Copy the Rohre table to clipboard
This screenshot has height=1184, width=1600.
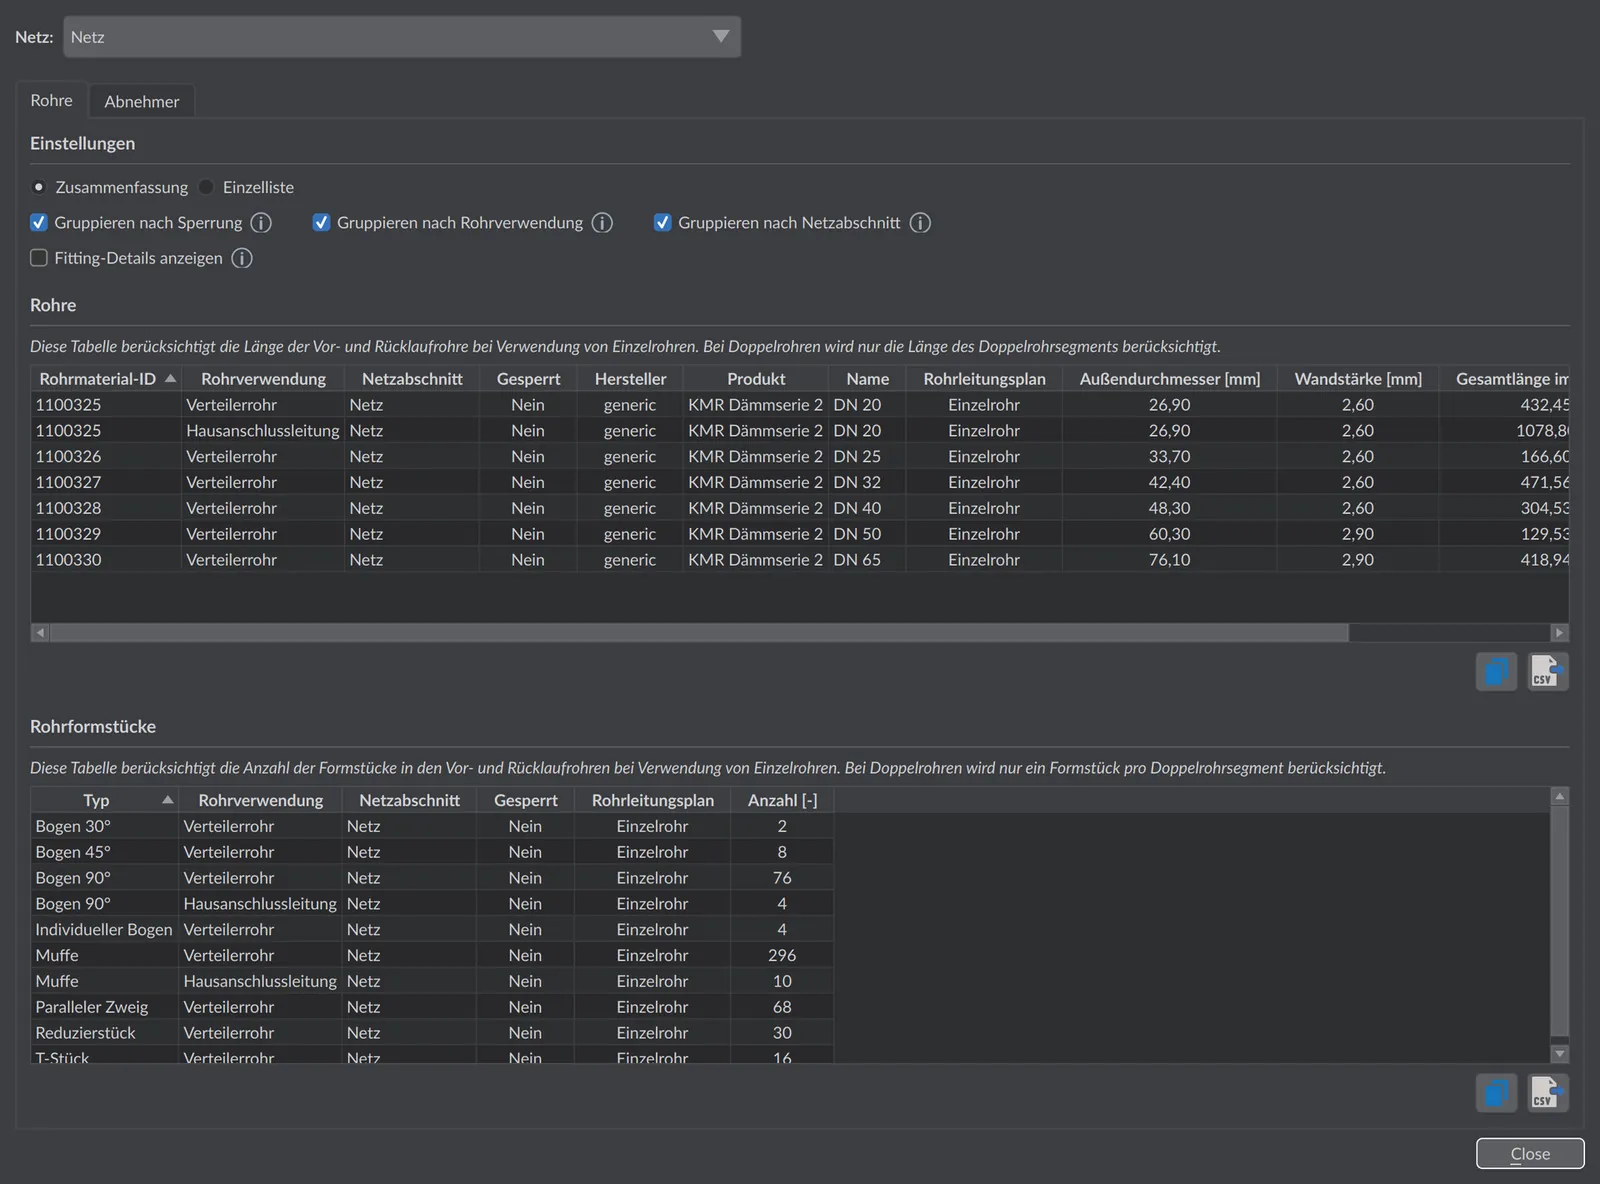click(1496, 671)
